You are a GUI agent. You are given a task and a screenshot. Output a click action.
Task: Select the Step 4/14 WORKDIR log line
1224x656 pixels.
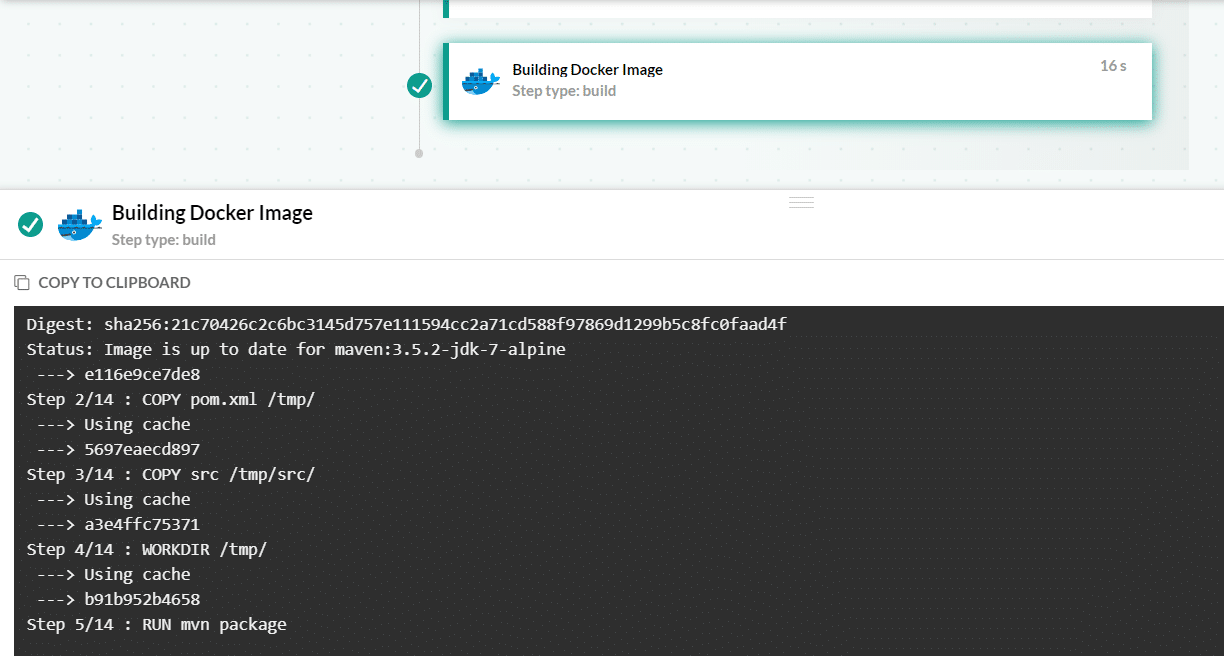click(147, 550)
